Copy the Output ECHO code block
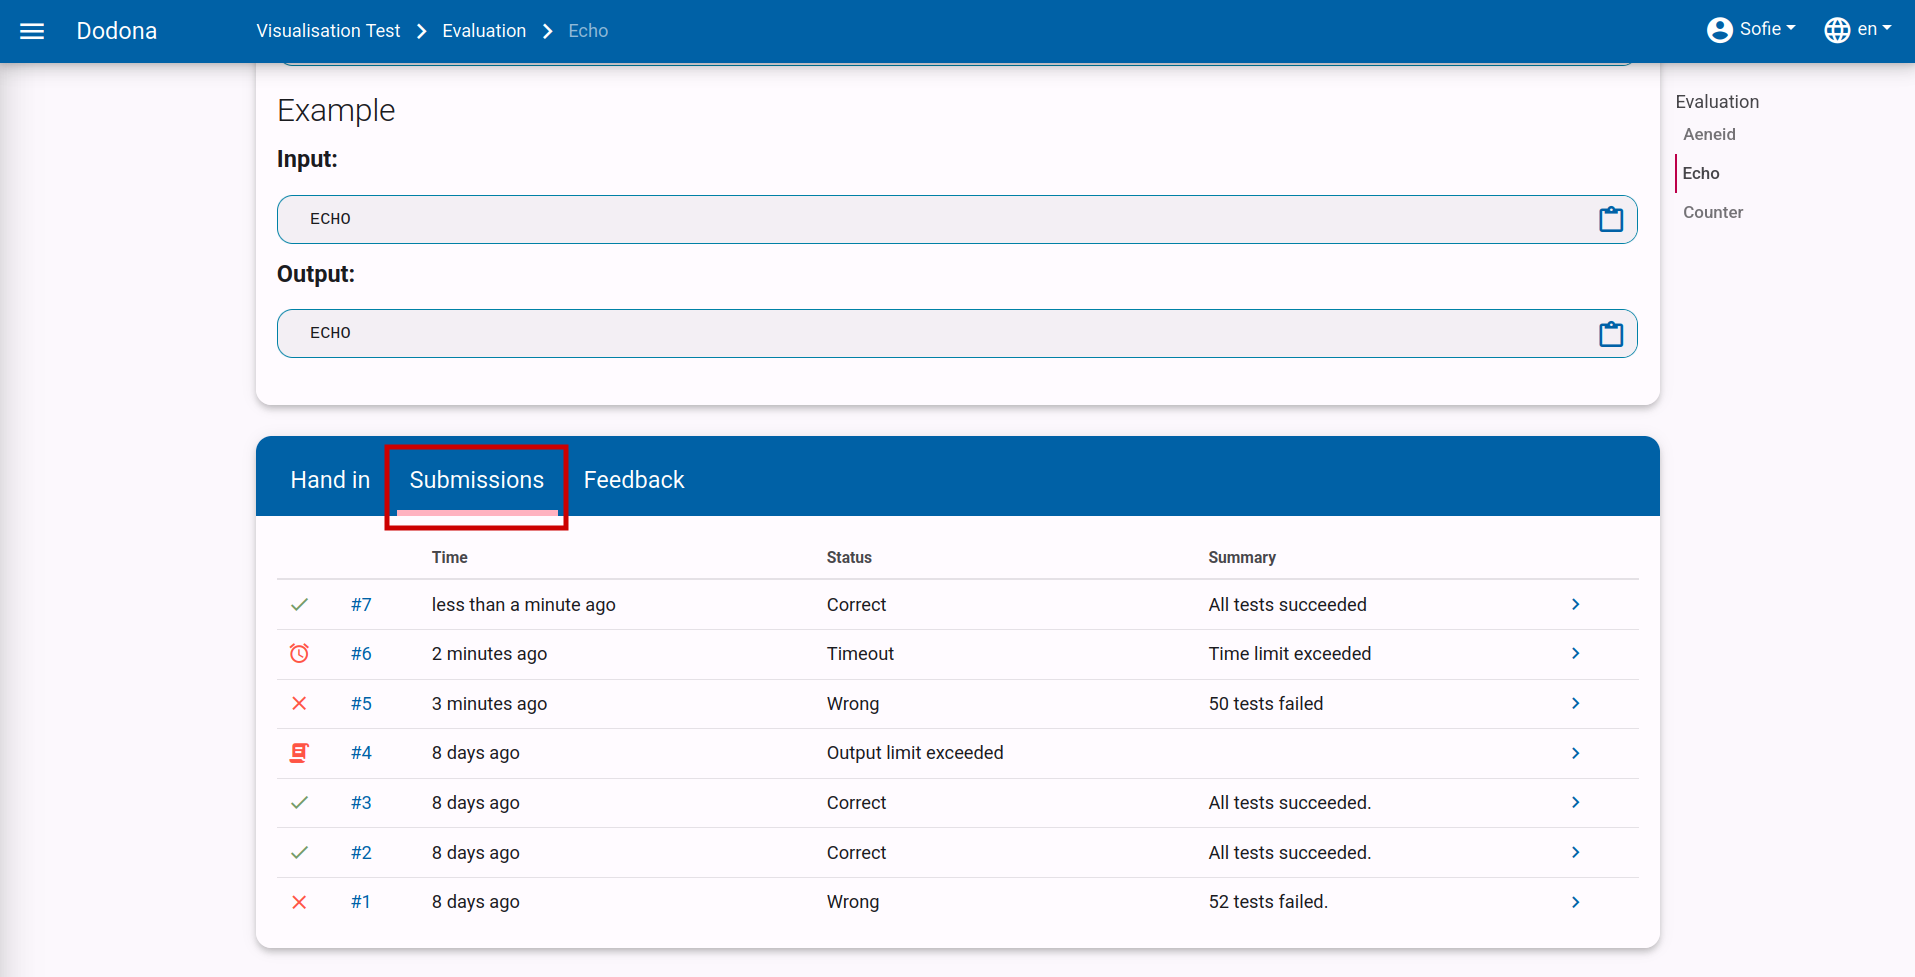This screenshot has width=1915, height=977. tap(1610, 333)
